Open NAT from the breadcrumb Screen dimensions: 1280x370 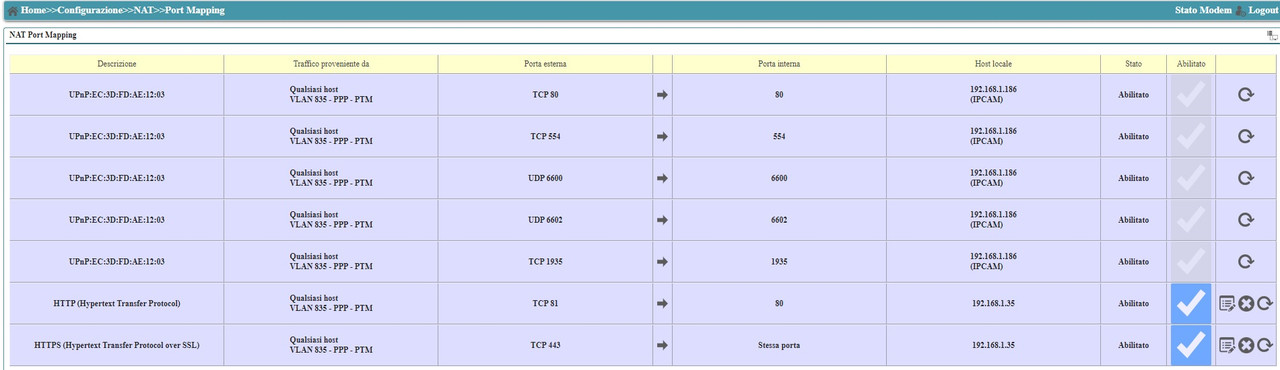pos(144,10)
